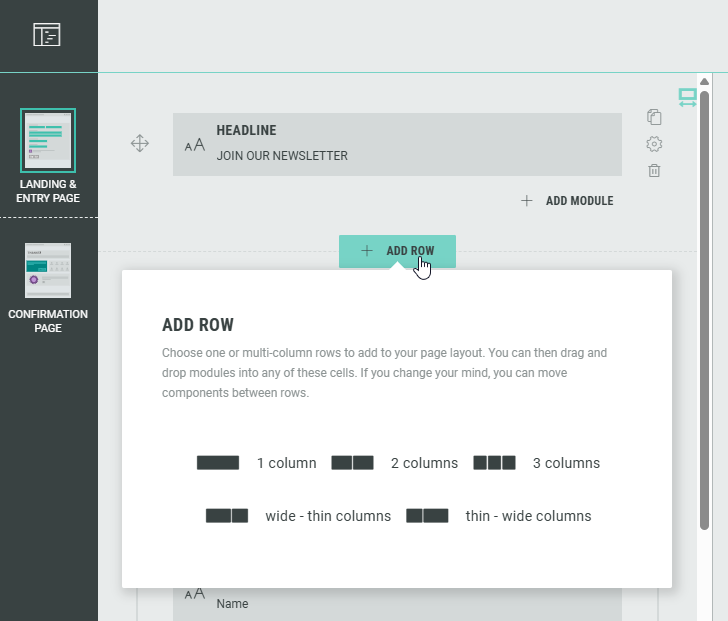
Task: Click the move handle beside Headline module
Action: pyautogui.click(x=140, y=144)
